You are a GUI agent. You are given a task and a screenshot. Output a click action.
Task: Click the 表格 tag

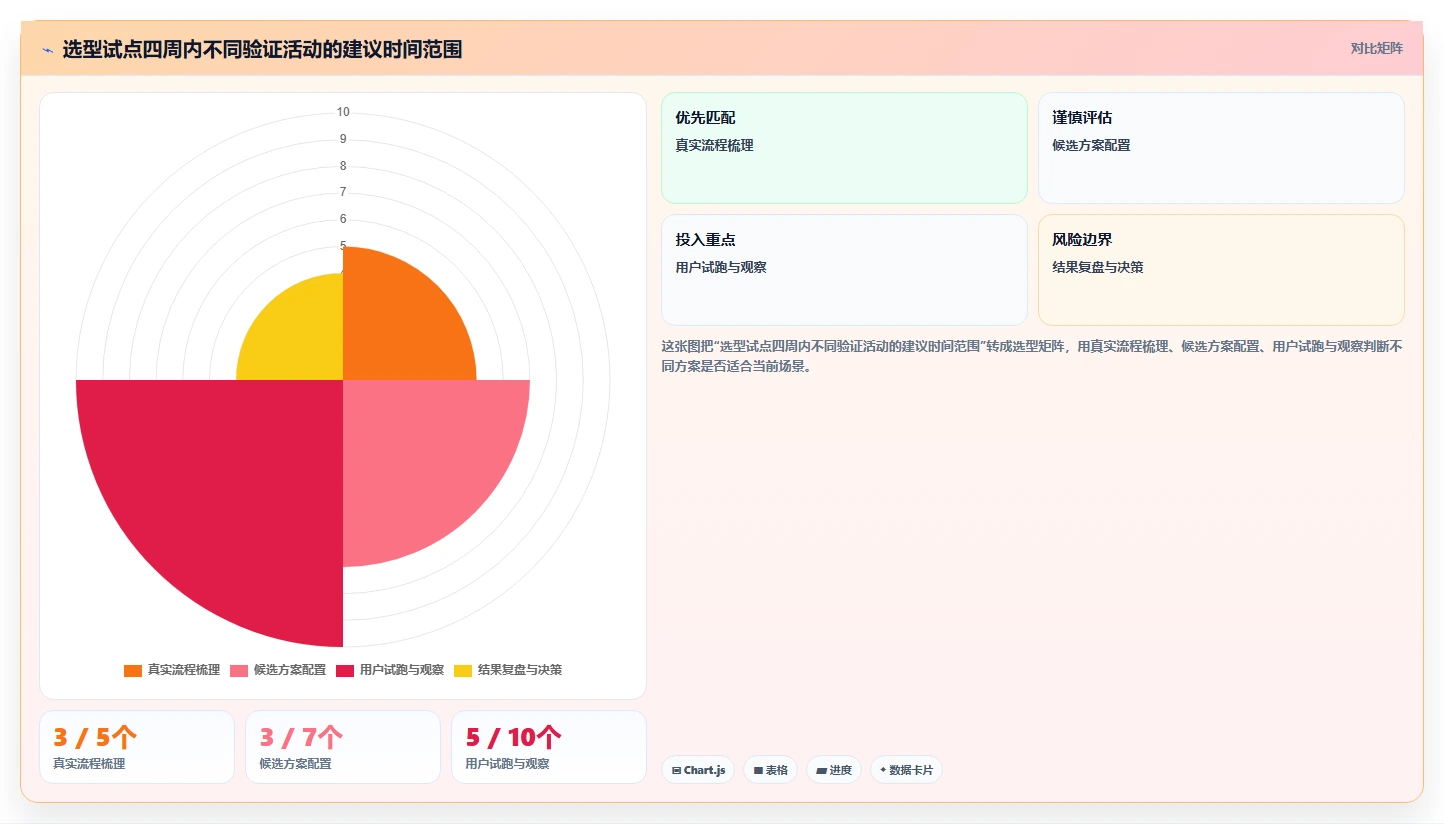[x=770, y=770]
